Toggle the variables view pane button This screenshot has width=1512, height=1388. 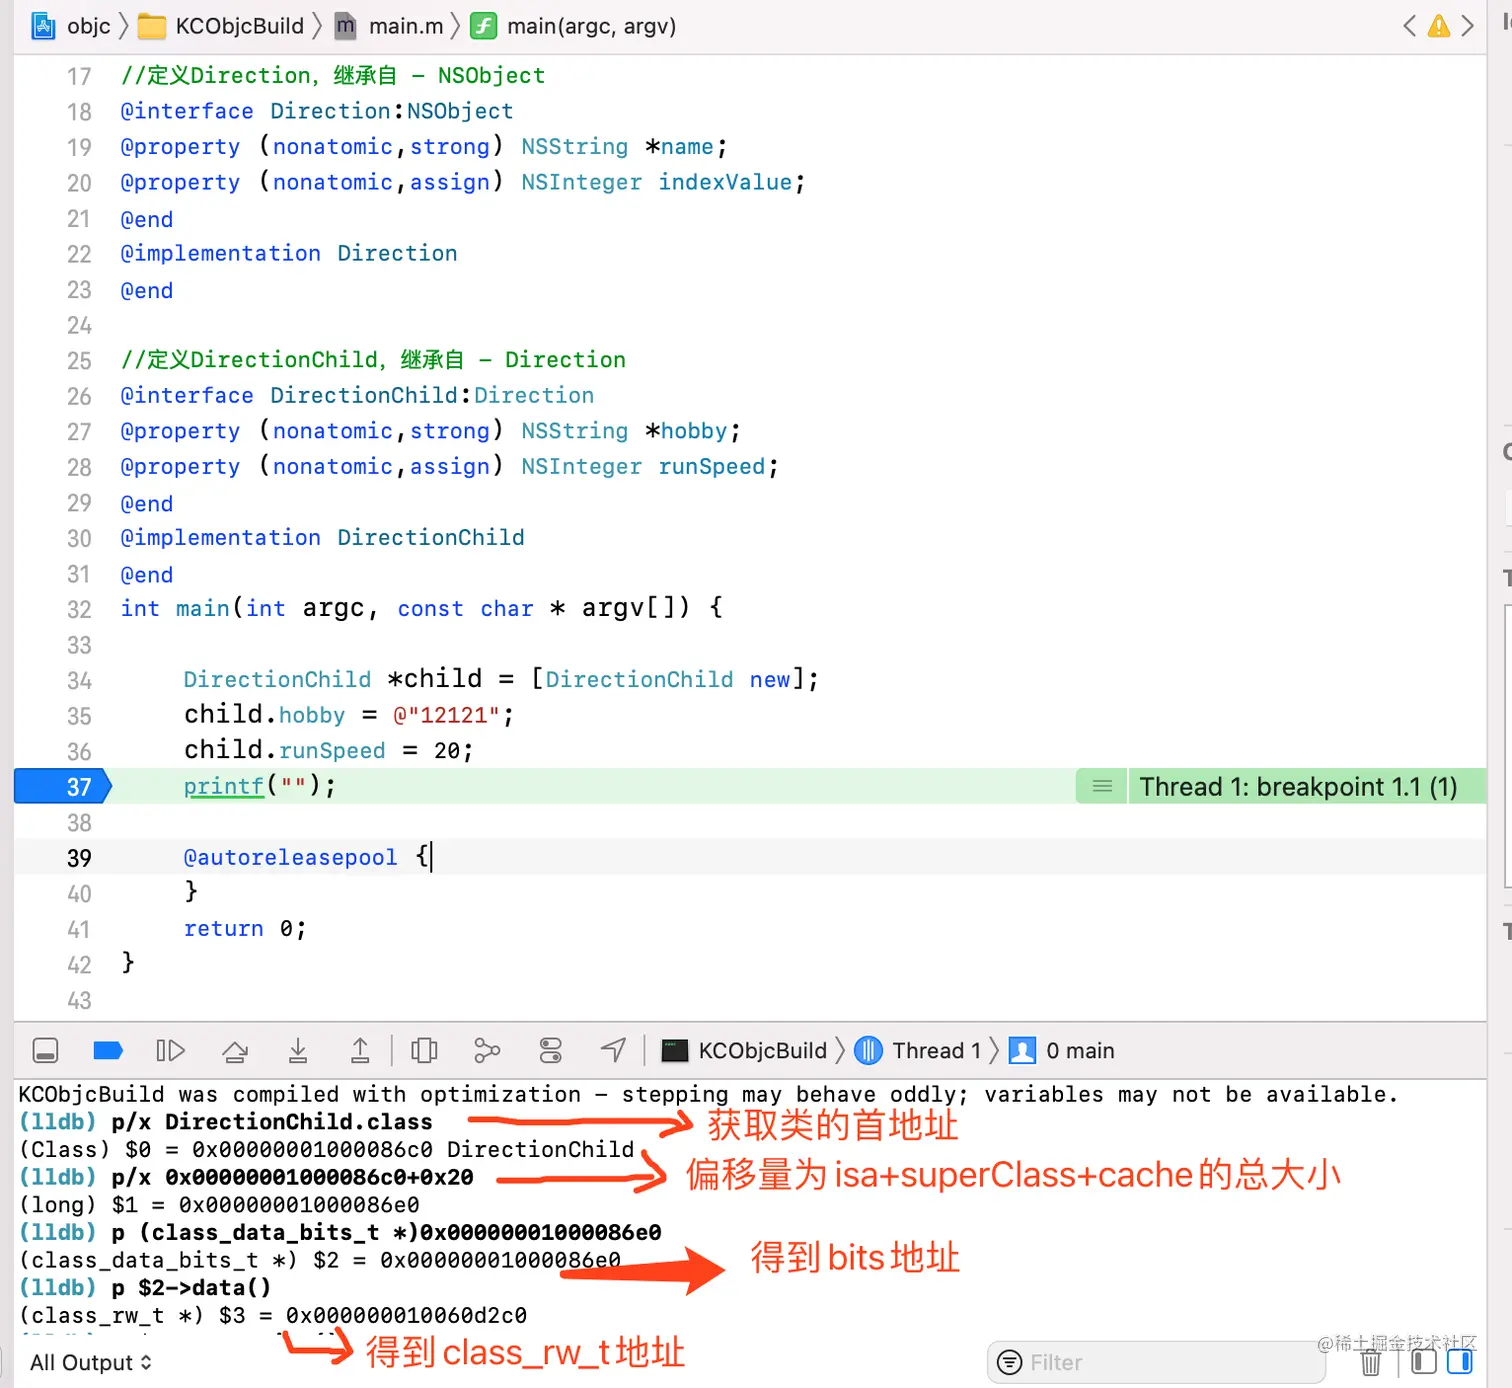point(1424,1362)
